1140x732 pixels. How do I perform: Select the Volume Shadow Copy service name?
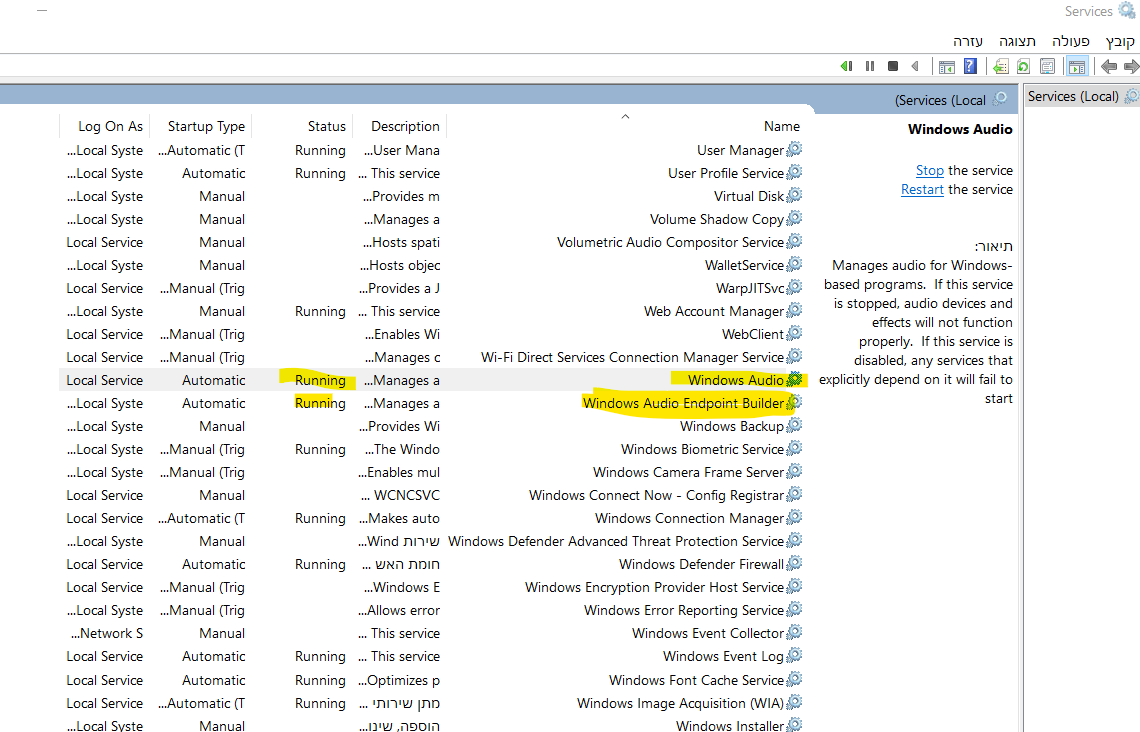click(x=716, y=219)
